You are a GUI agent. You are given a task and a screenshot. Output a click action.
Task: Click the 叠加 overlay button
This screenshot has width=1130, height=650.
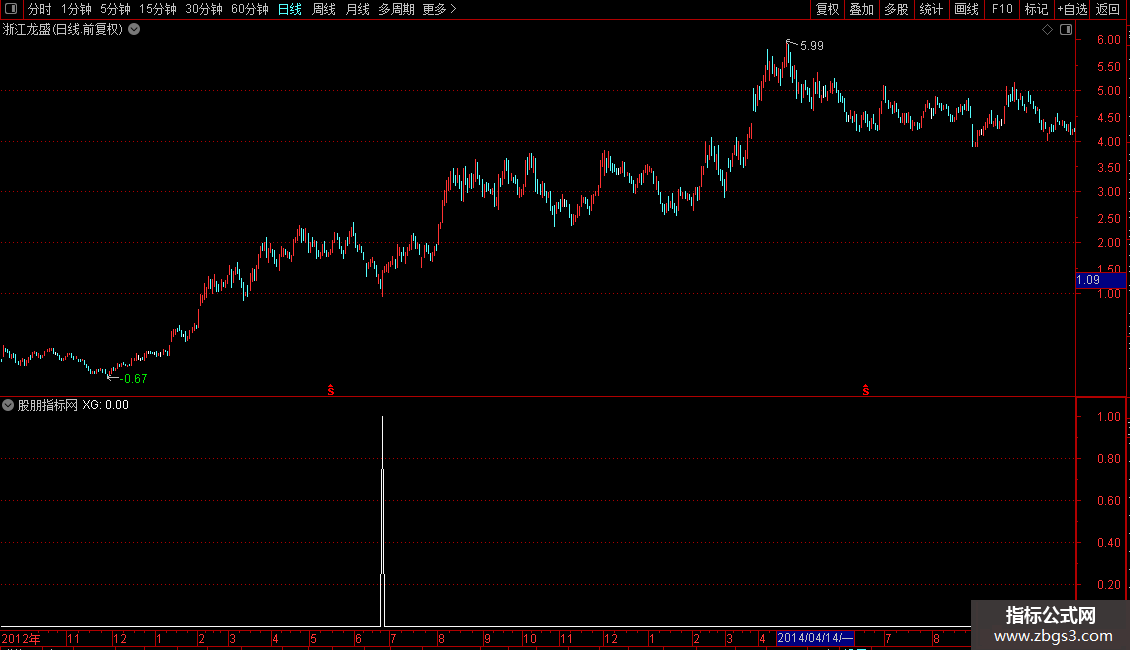point(861,9)
